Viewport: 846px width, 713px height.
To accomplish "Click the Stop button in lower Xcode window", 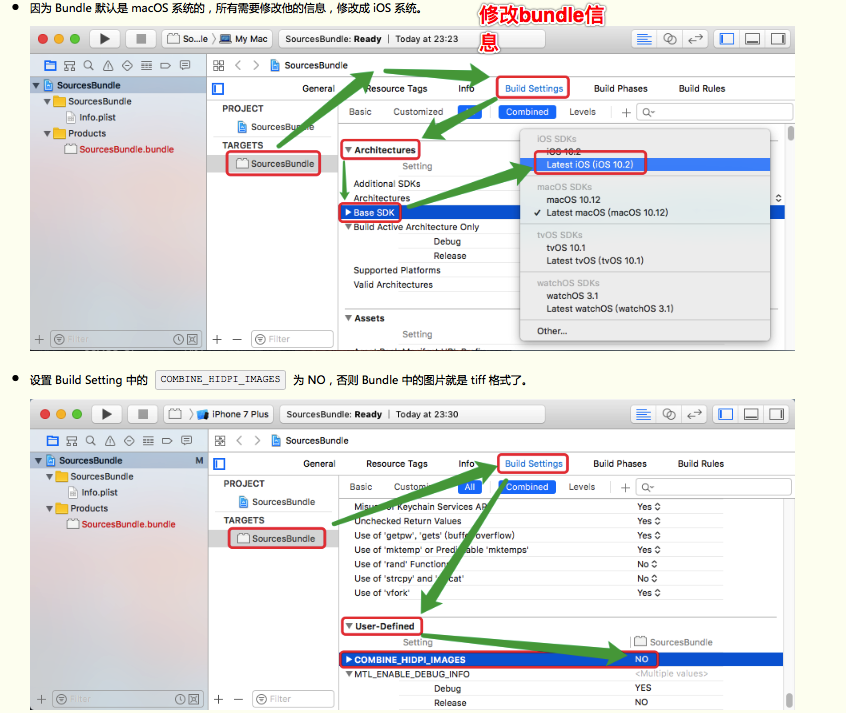I will 142,414.
